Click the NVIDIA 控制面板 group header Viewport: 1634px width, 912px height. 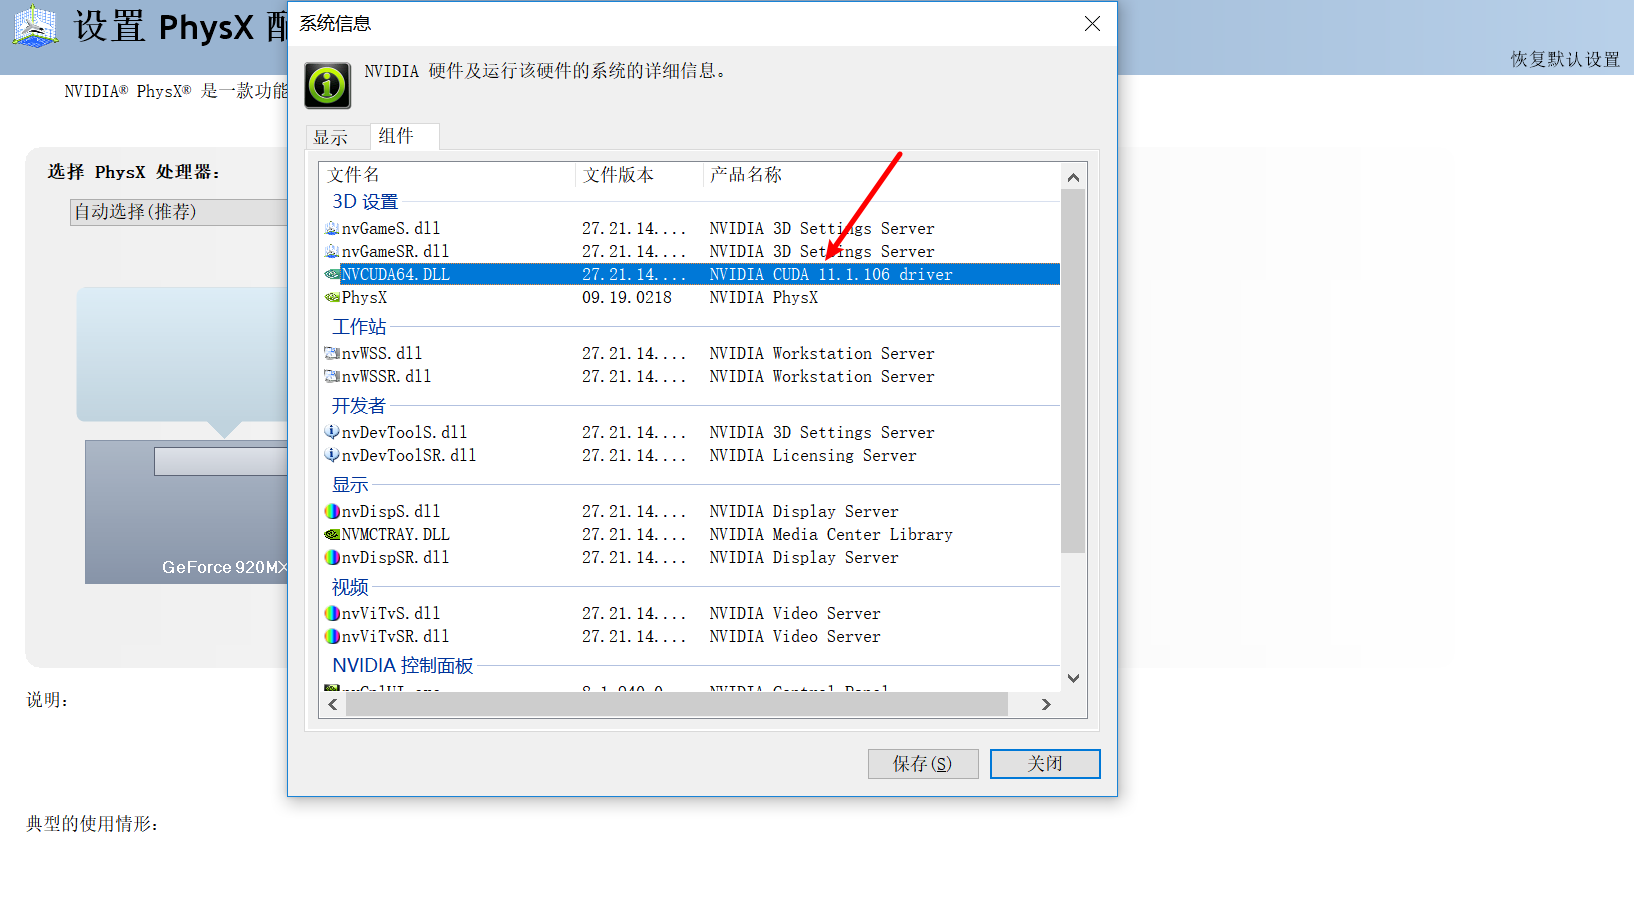403,666
